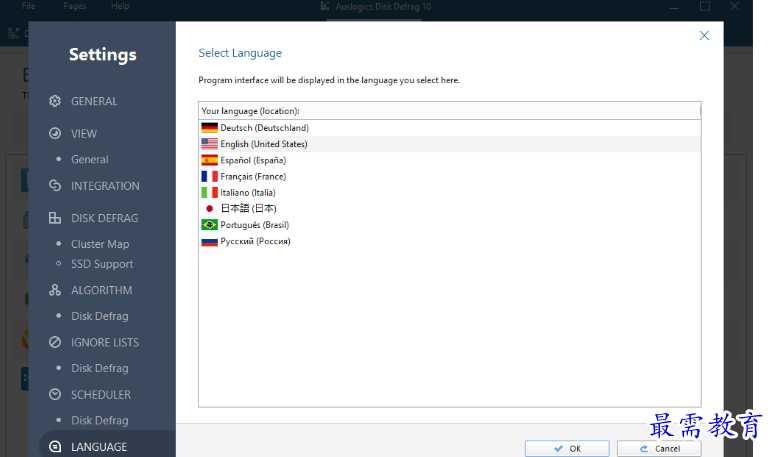
Task: Open the LANGUAGE settings section
Action: tap(99, 447)
